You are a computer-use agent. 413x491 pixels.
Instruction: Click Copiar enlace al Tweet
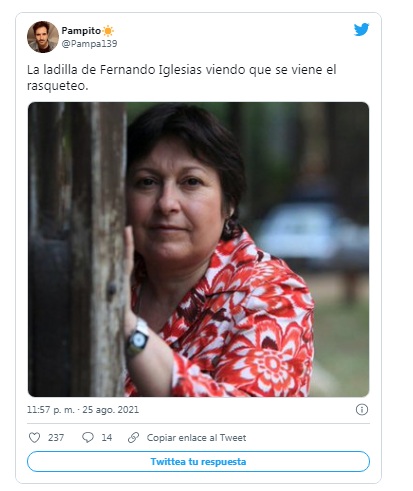[x=196, y=438]
